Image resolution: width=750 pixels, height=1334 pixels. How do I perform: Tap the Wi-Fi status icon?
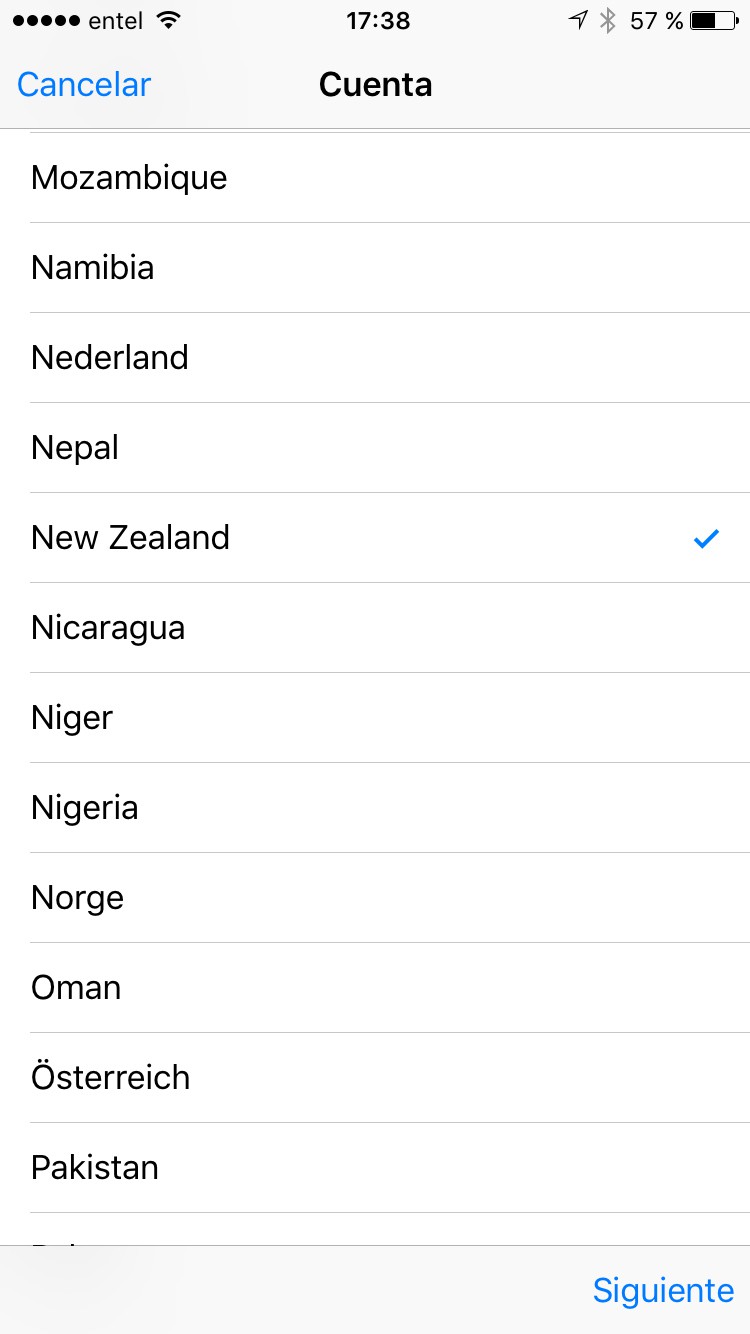click(x=169, y=20)
